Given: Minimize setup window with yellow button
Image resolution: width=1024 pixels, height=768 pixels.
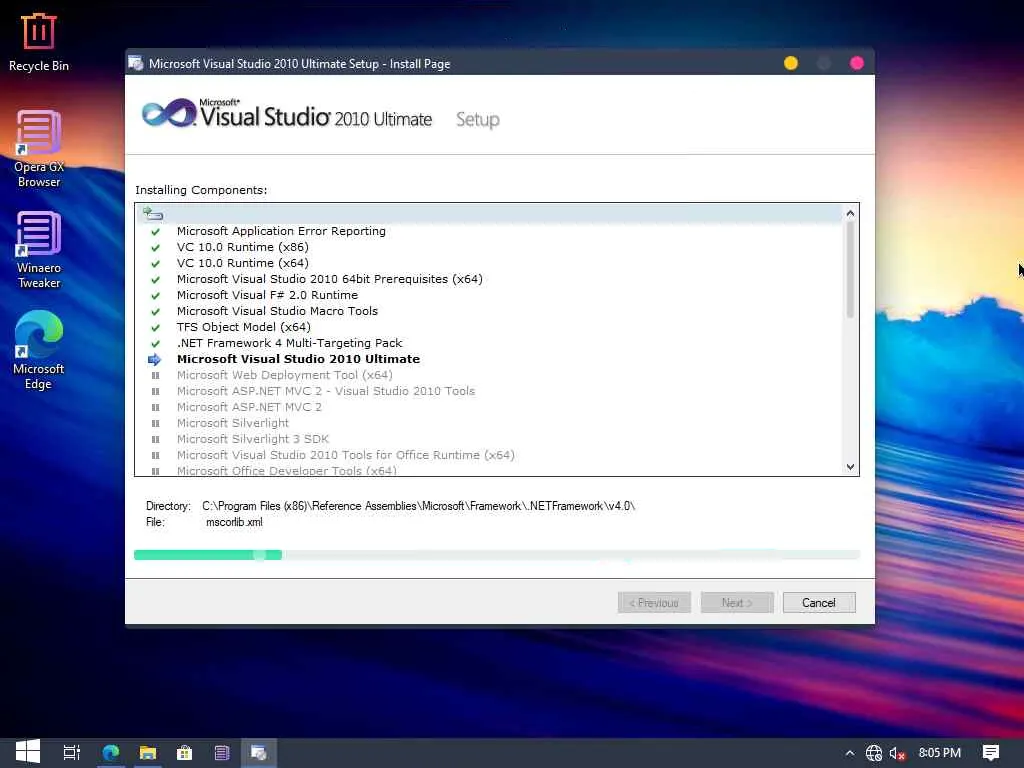Looking at the screenshot, I should tap(791, 63).
